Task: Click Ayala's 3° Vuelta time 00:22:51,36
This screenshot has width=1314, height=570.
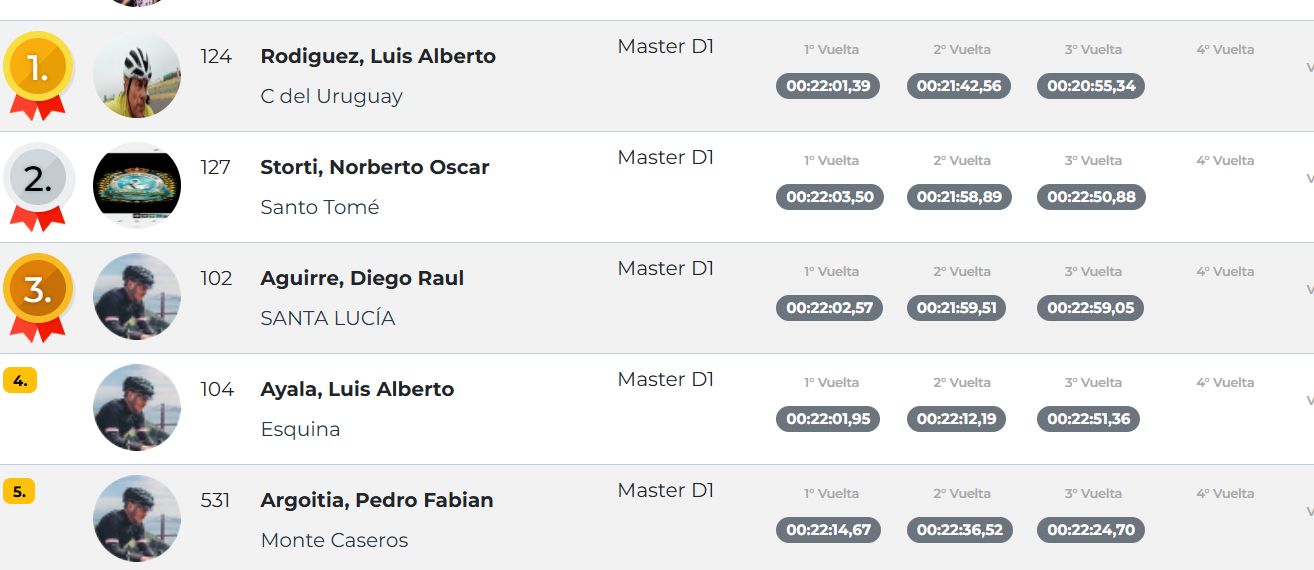Action: [1088, 419]
